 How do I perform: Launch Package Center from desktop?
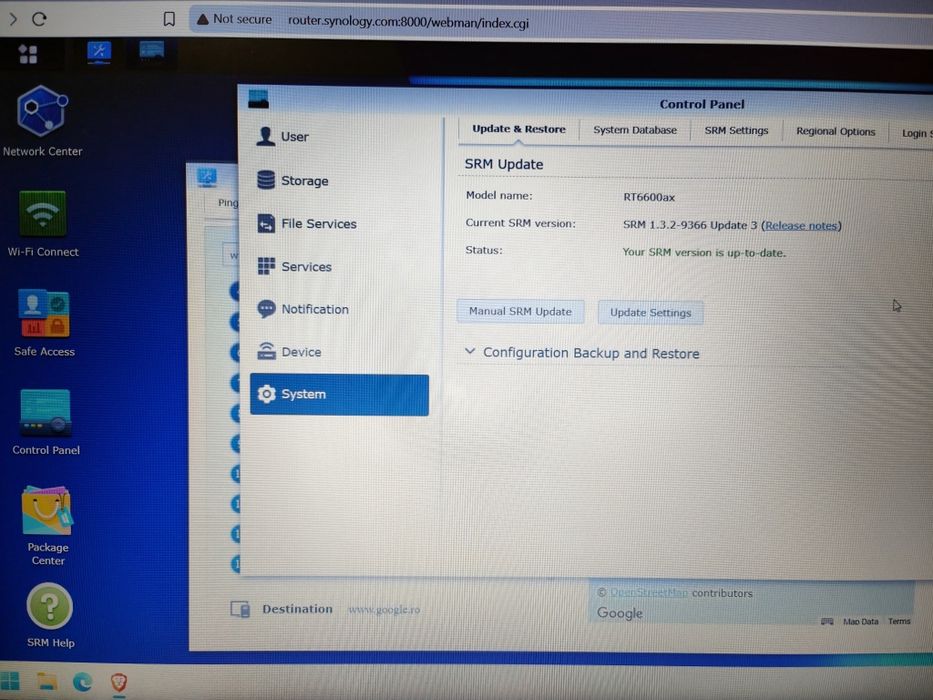click(48, 526)
